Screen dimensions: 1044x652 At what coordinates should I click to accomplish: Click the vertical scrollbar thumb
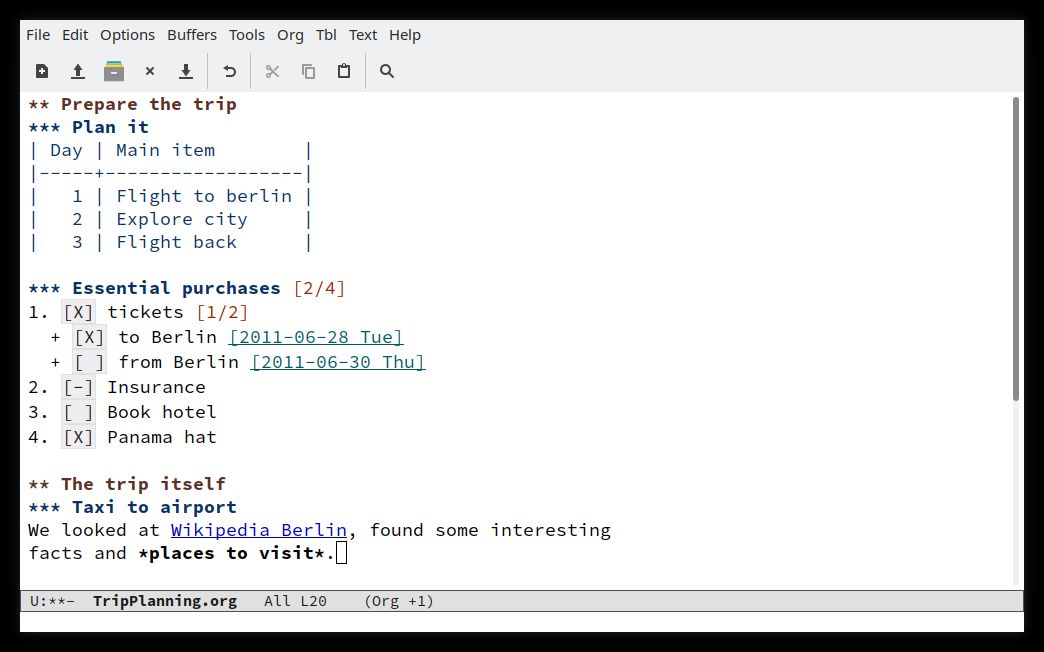(x=1015, y=249)
